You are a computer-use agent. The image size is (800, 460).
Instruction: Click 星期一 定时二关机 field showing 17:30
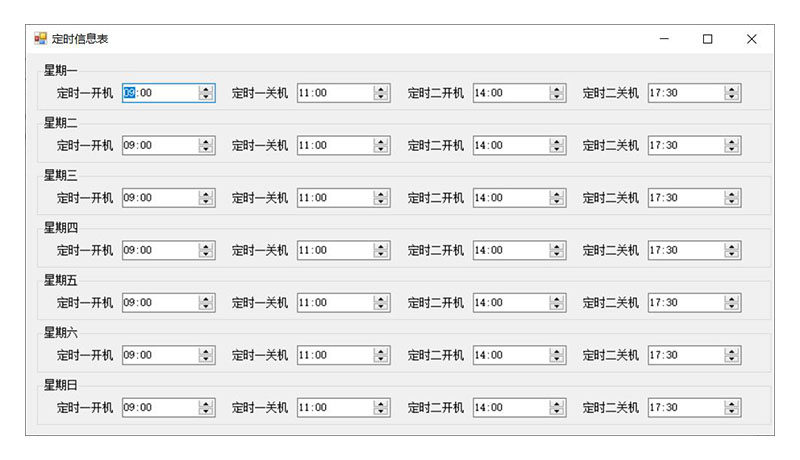coord(694,93)
